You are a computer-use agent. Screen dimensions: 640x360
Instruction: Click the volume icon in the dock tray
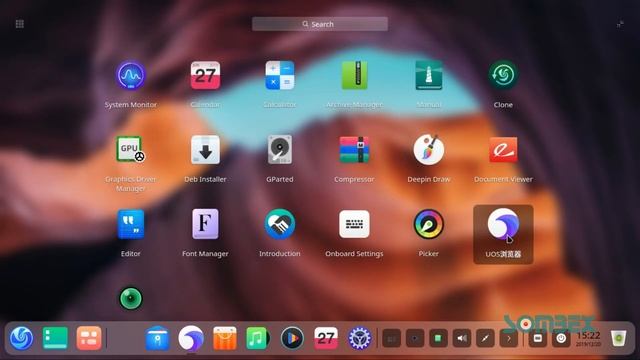462,338
